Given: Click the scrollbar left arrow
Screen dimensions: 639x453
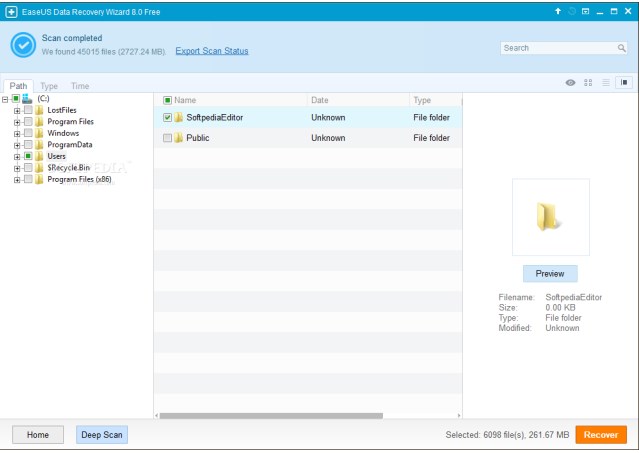Looking at the screenshot, I should point(156,416).
